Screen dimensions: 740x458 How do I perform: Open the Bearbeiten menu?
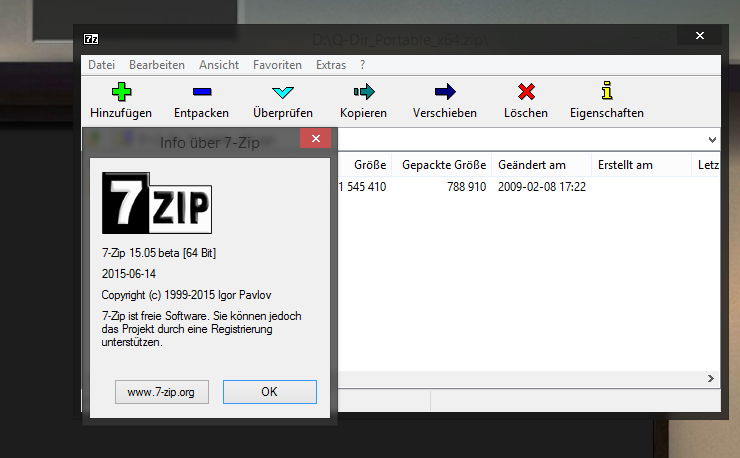coord(157,65)
